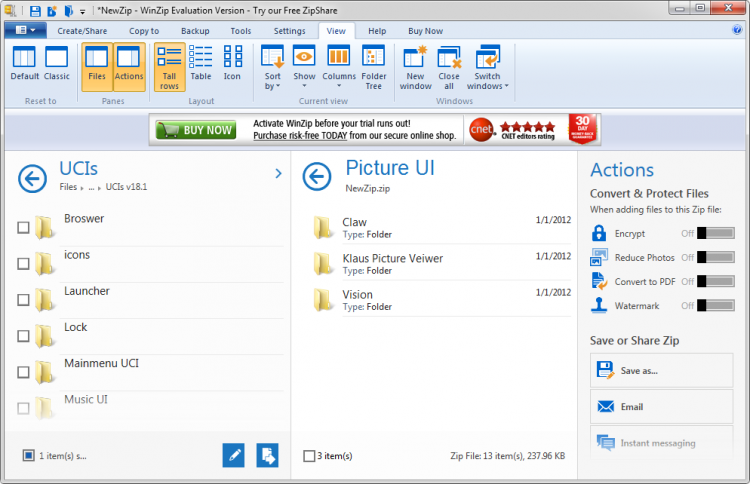Open the Columns dropdown

pyautogui.click(x=339, y=66)
